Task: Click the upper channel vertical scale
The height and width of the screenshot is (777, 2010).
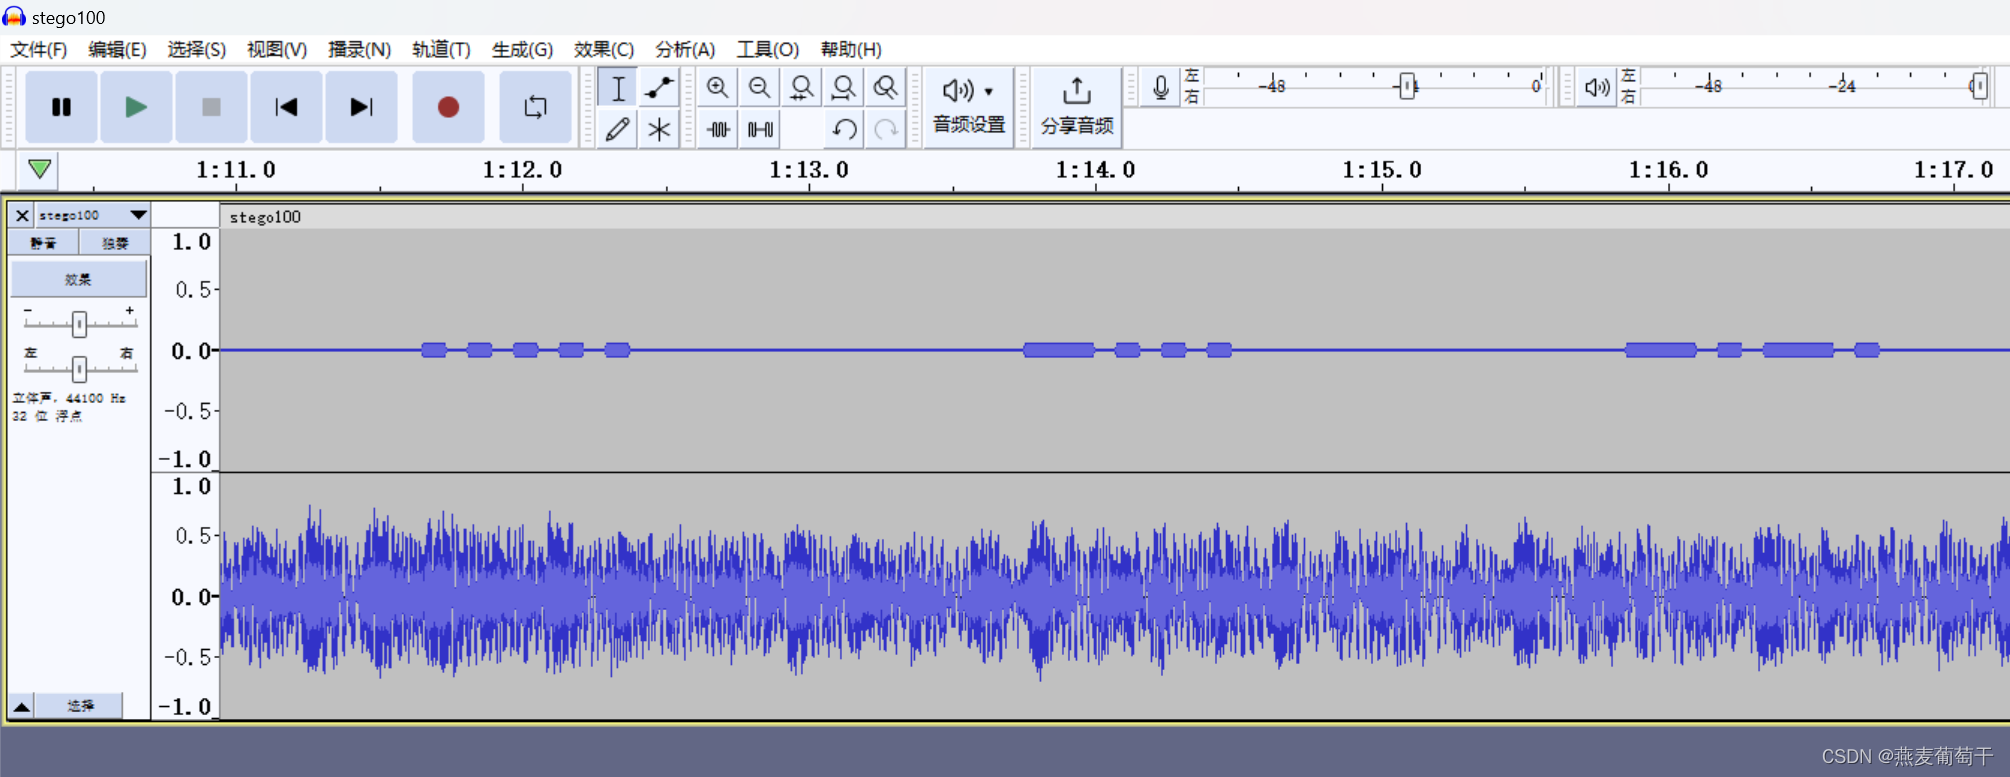Action: (x=186, y=349)
